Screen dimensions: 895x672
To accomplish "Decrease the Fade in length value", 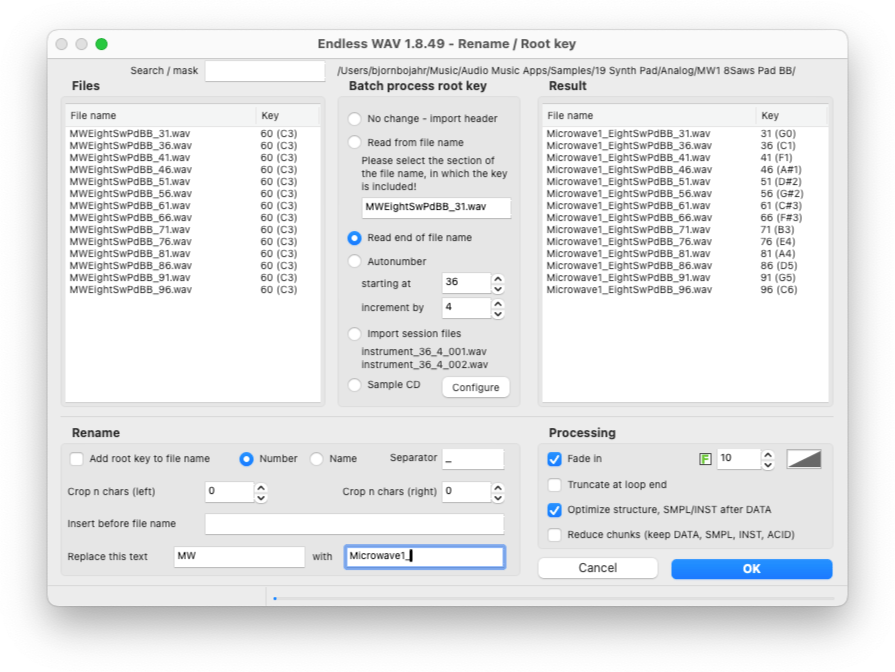I will [768, 465].
